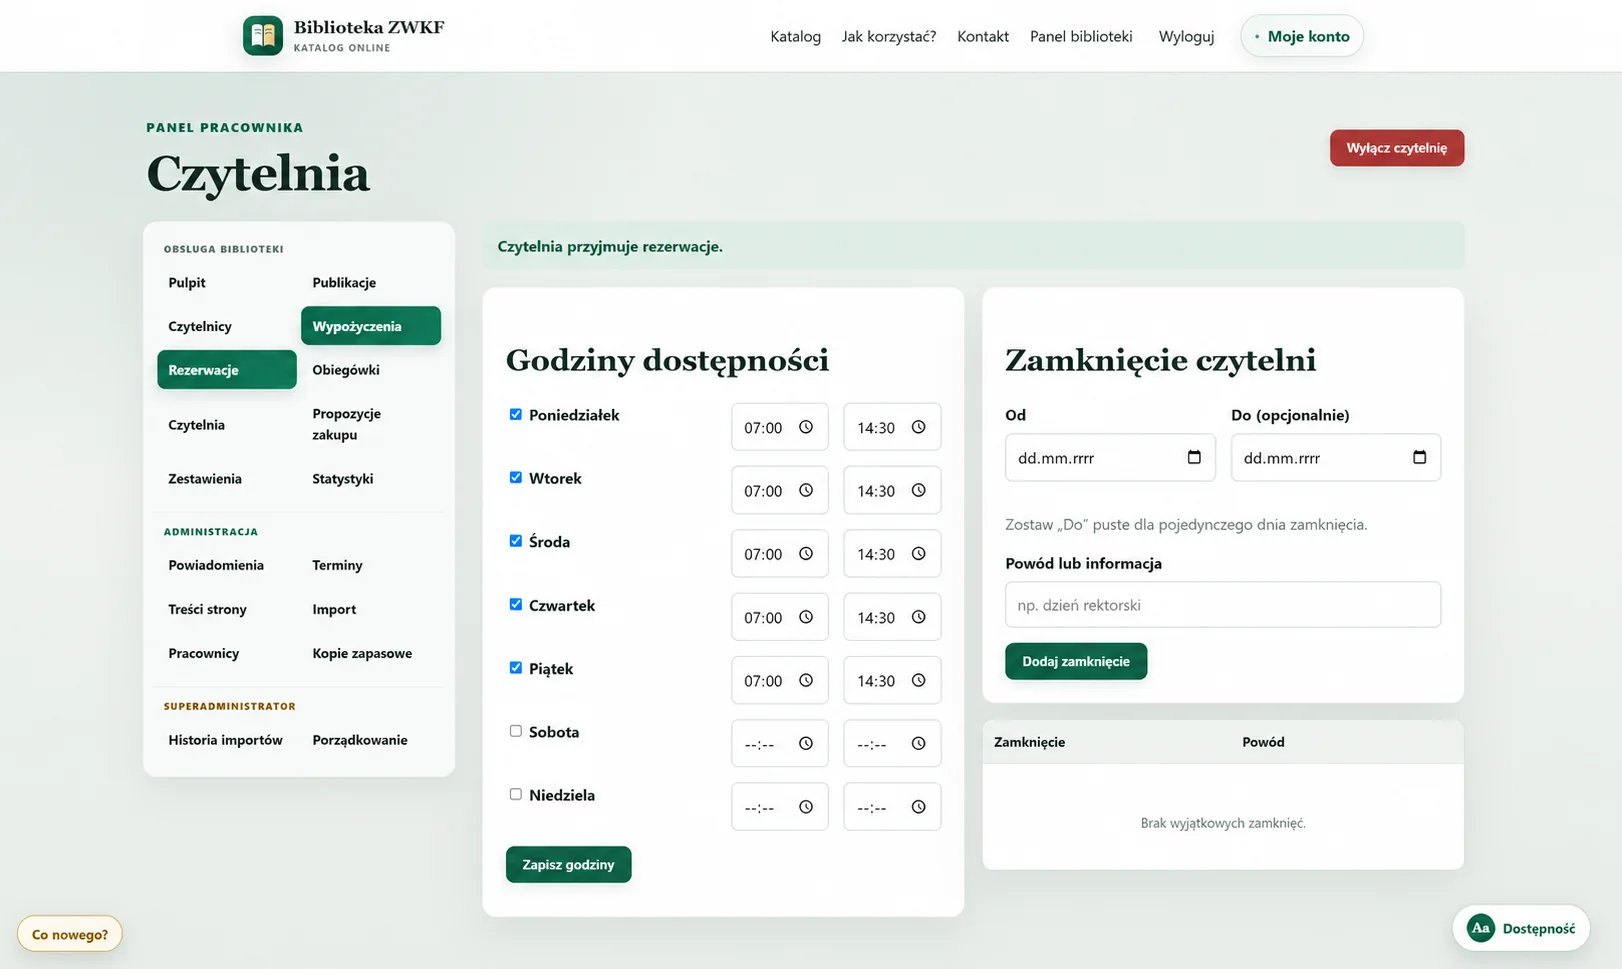Open calendar picker in the Od date field
1622x969 pixels.
[x=1194, y=457]
